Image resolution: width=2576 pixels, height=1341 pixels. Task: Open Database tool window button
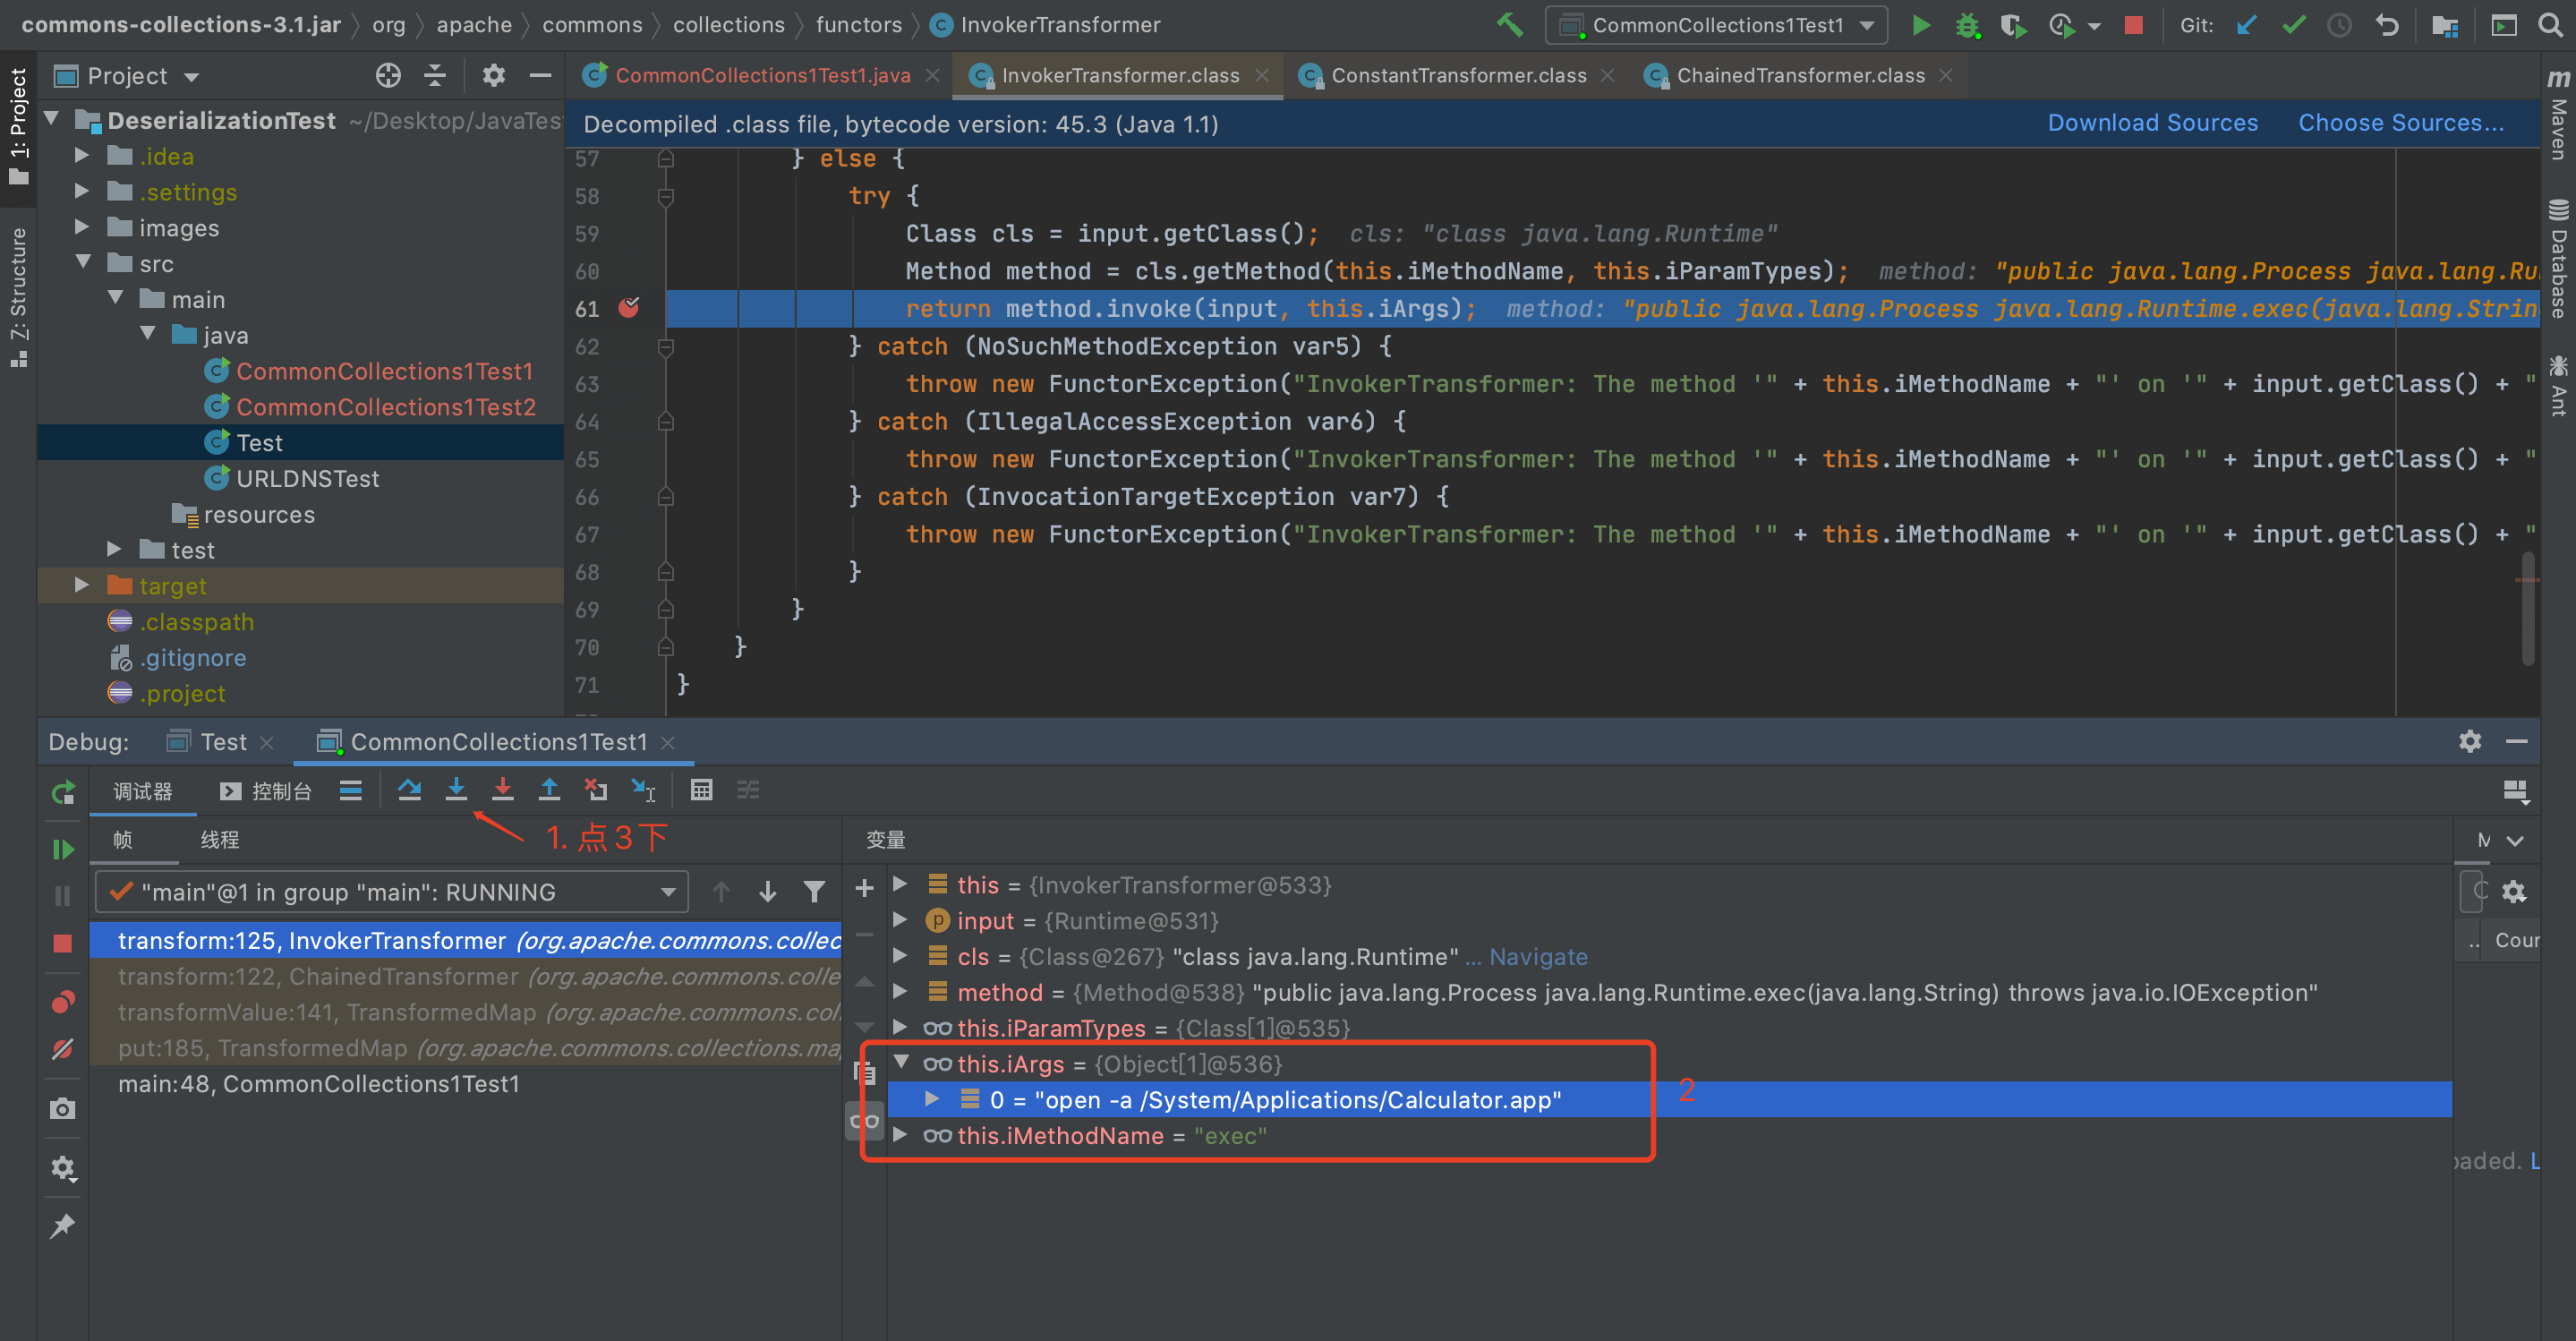coord(2559,258)
